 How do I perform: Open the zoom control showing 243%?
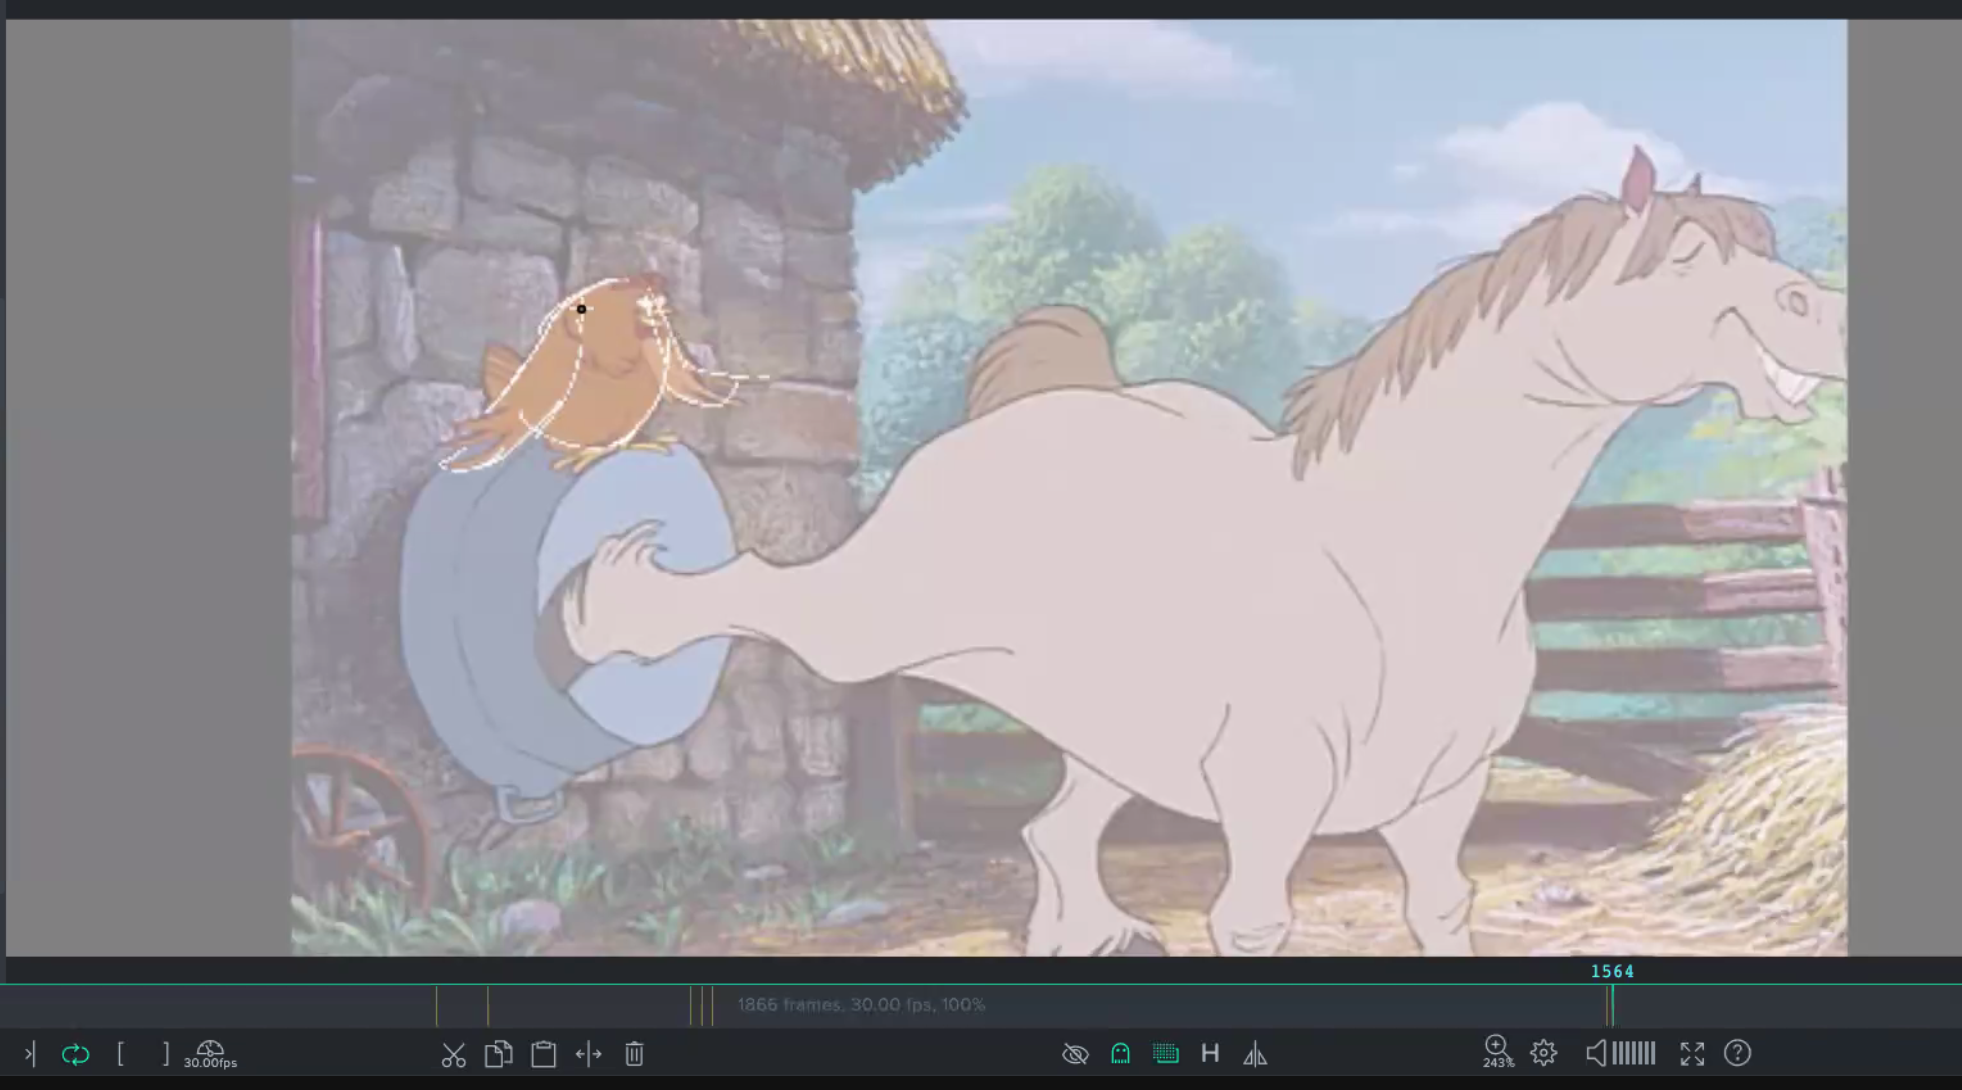(x=1497, y=1052)
